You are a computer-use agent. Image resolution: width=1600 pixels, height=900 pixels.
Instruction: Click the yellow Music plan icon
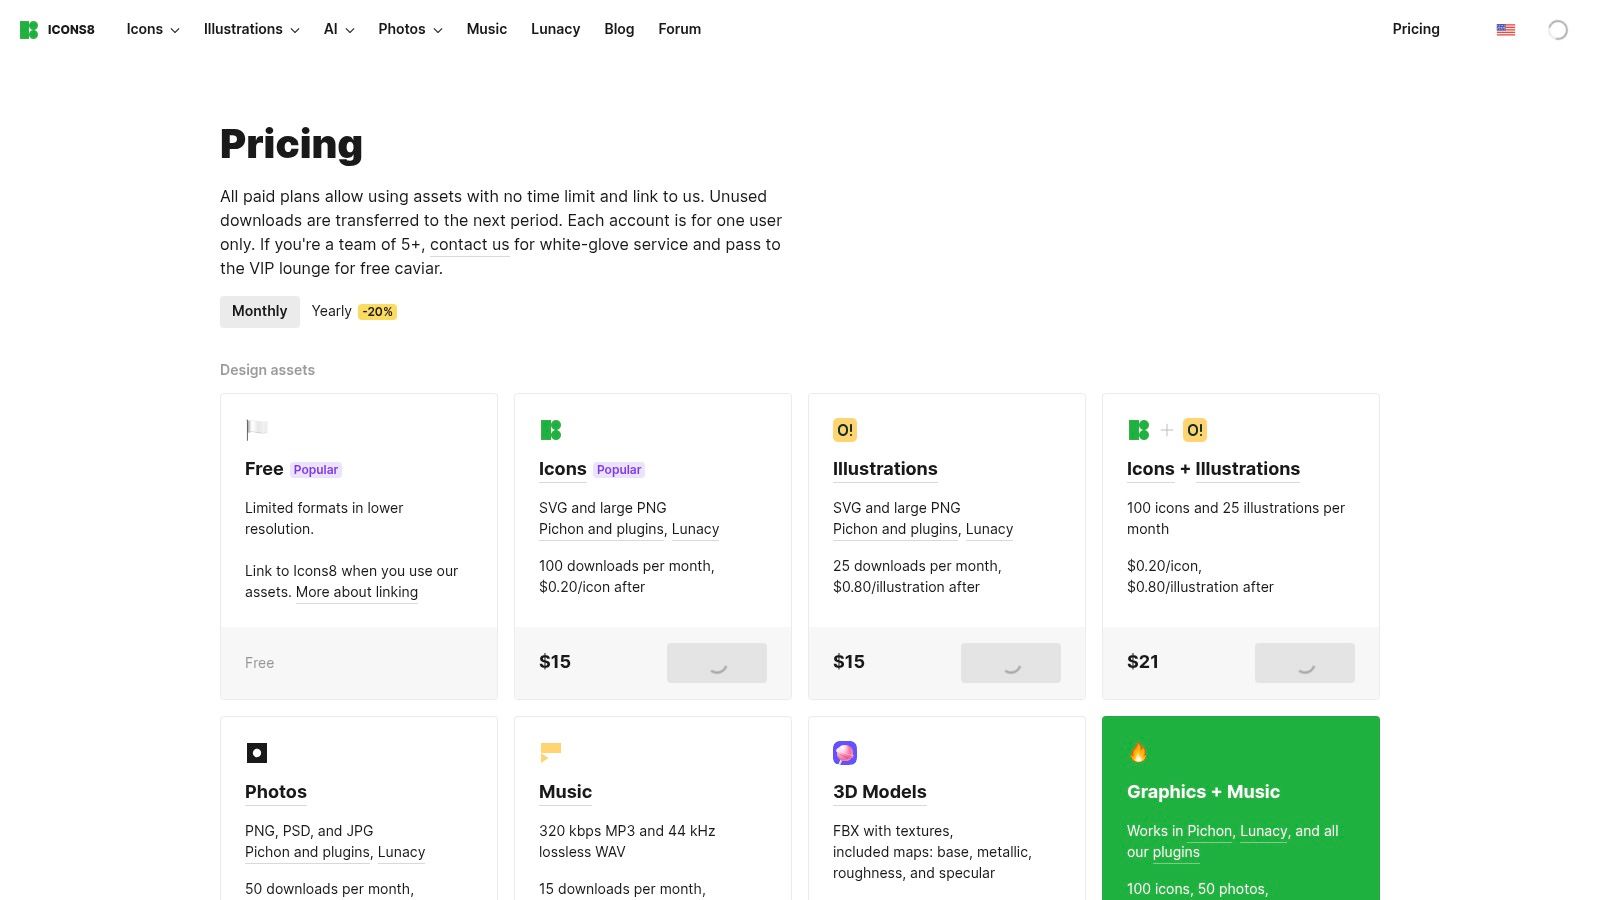[x=551, y=753]
